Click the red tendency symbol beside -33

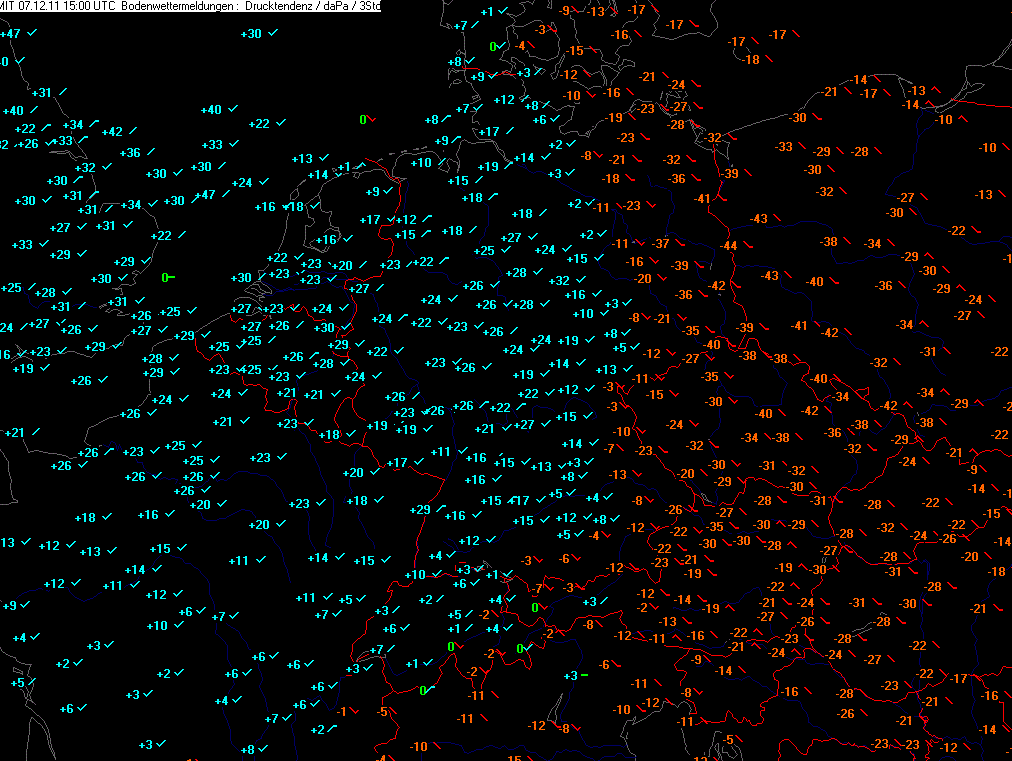click(x=802, y=147)
